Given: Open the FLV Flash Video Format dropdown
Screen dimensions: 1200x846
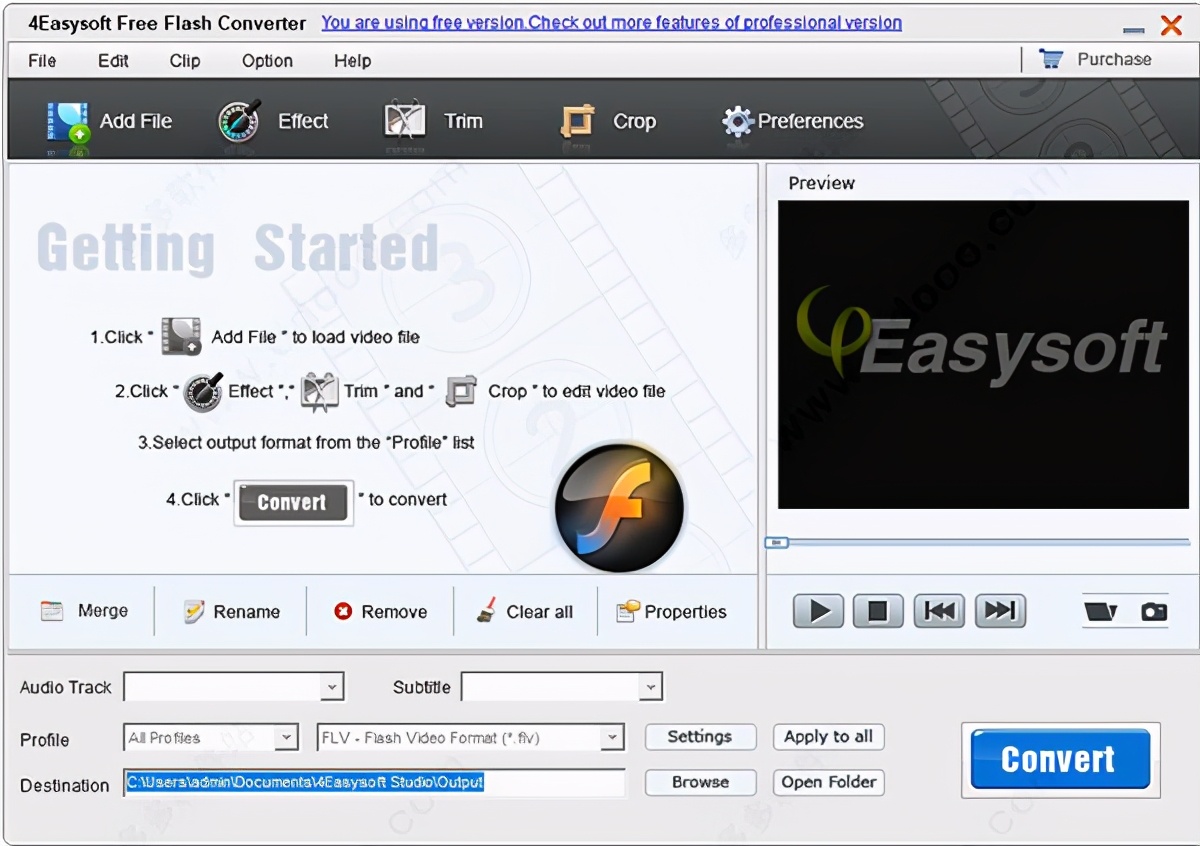Looking at the screenshot, I should (612, 738).
